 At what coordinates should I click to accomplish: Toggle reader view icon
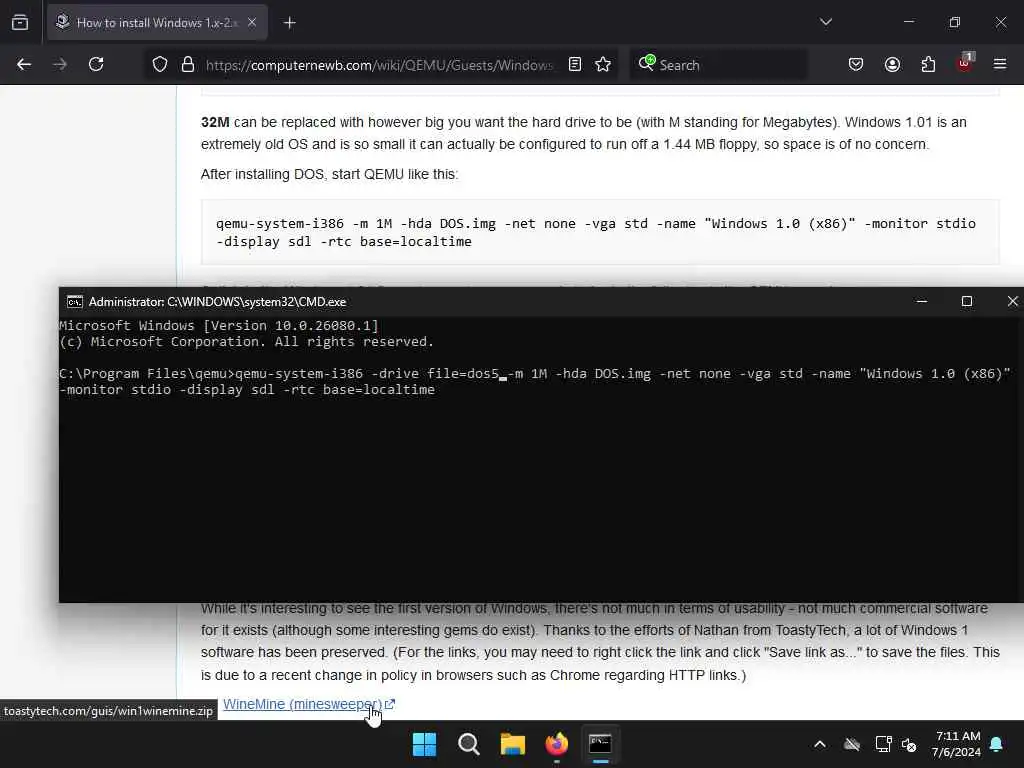point(575,64)
